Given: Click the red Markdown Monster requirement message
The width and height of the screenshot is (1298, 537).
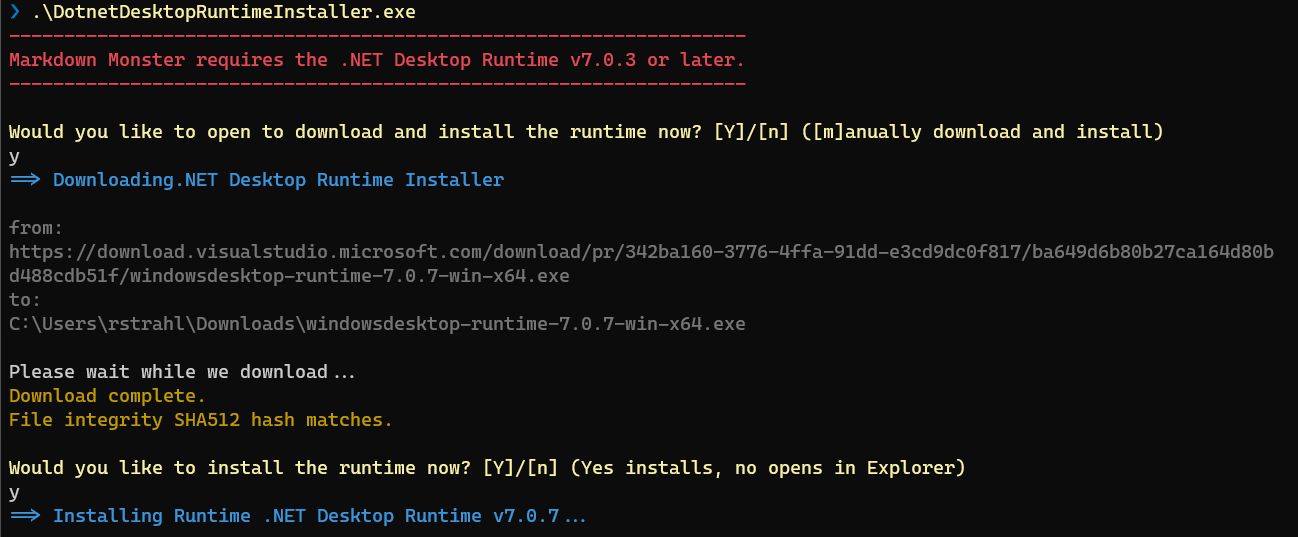Looking at the screenshot, I should tap(377, 60).
